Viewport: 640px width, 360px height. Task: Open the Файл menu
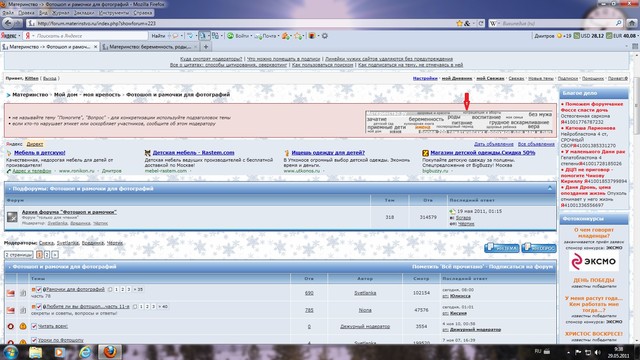(x=8, y=13)
